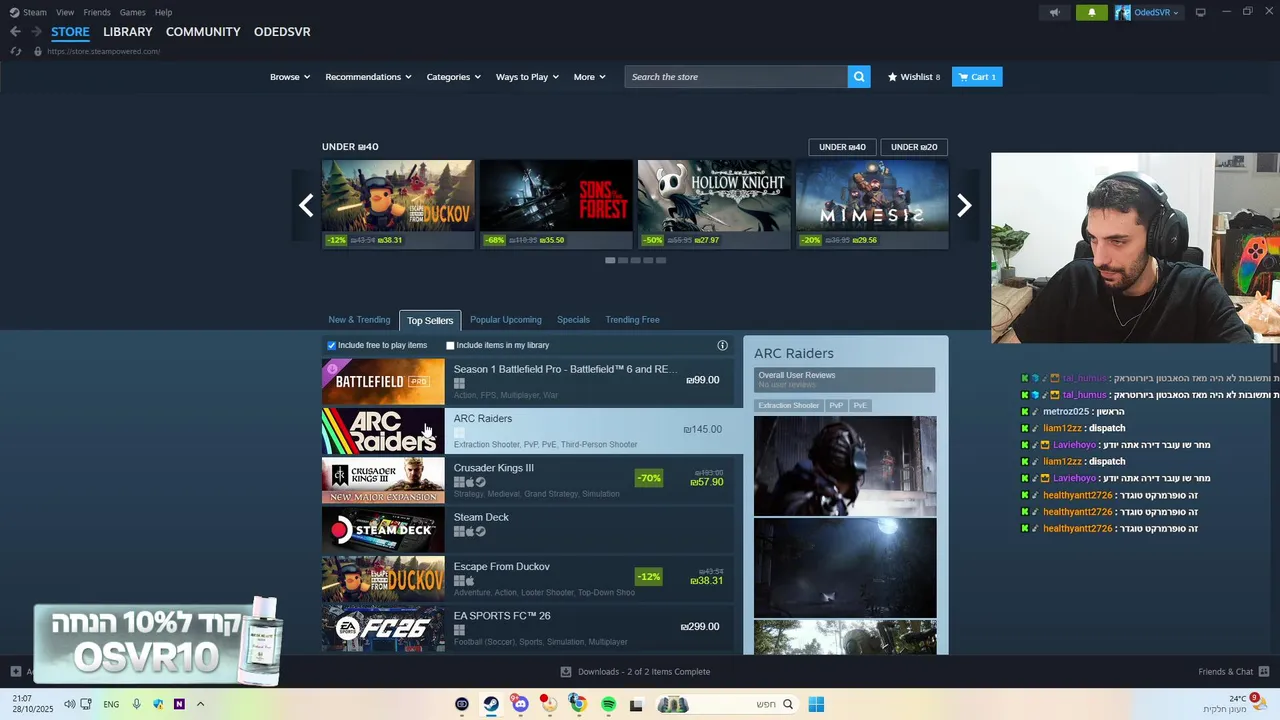Focus the Search the store field
This screenshot has height=720, width=1280.
point(736,77)
